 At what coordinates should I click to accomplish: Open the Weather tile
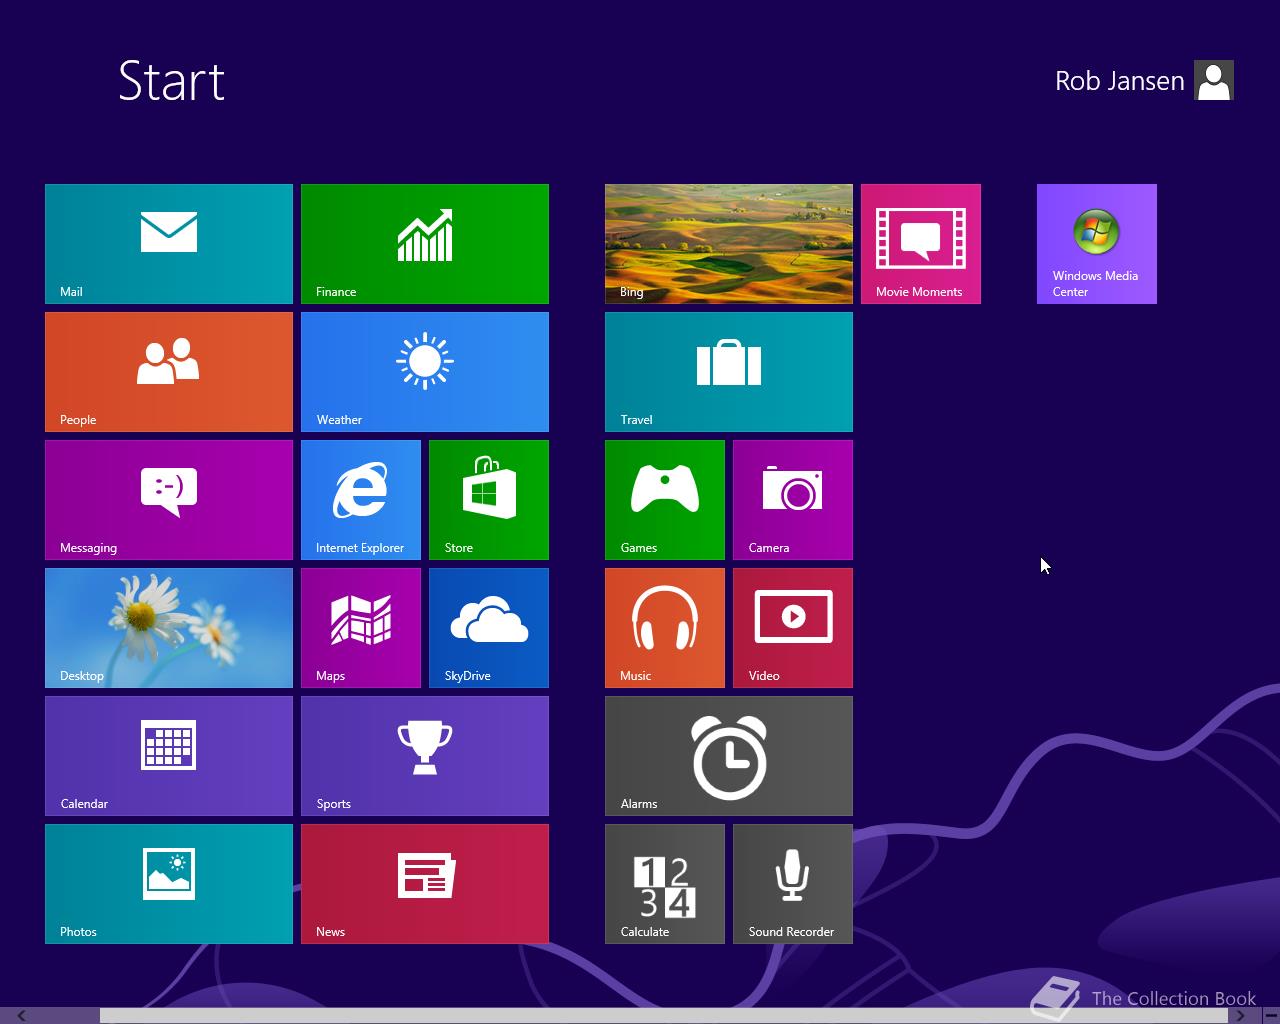pos(425,372)
